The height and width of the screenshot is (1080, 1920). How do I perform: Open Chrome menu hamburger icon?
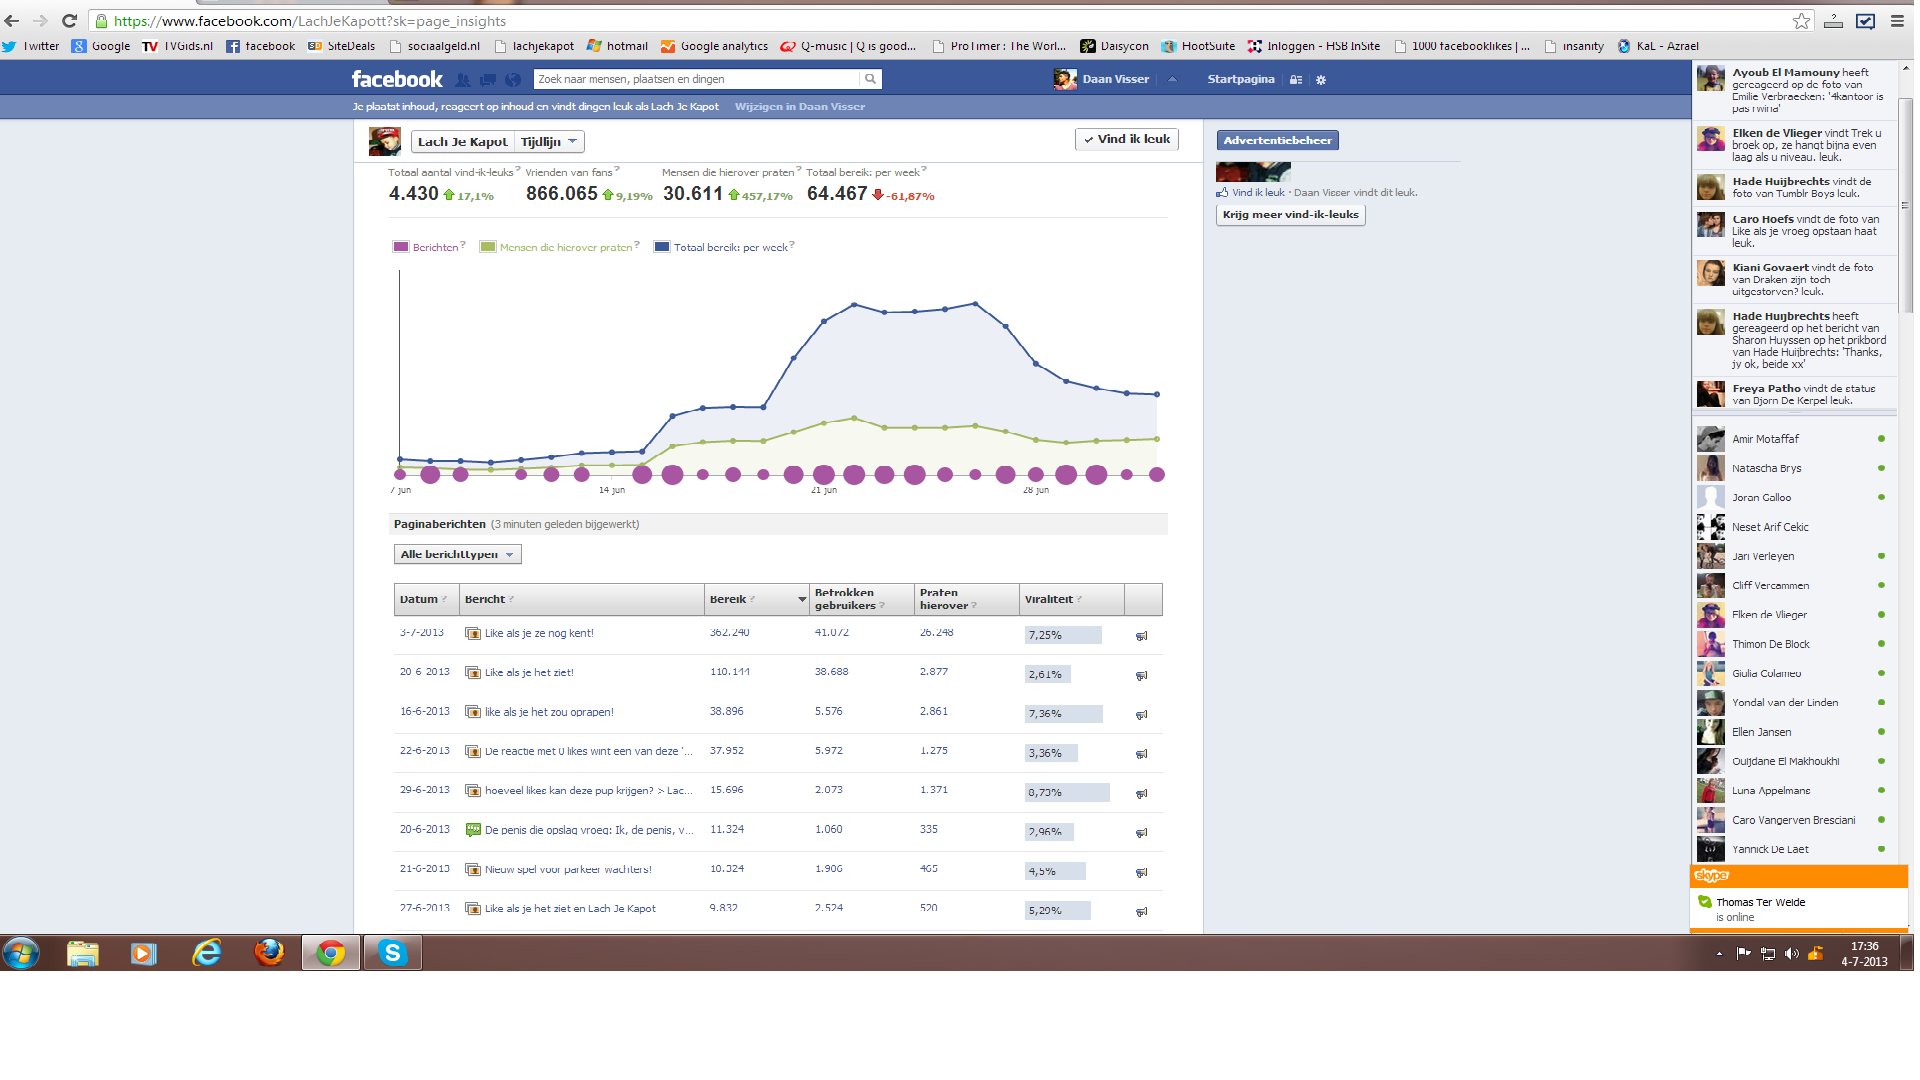1897,21
